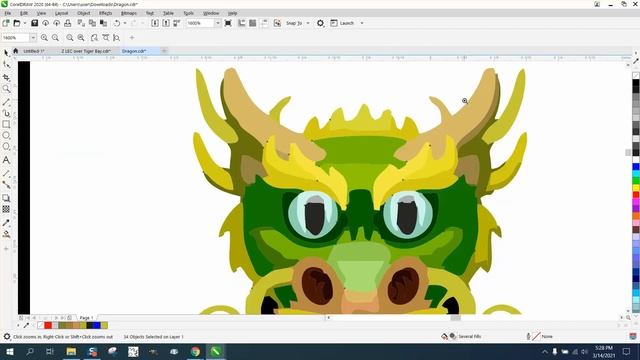
Task: Open the Undo history dropdown arrow
Action: pyautogui.click(x=125, y=23)
